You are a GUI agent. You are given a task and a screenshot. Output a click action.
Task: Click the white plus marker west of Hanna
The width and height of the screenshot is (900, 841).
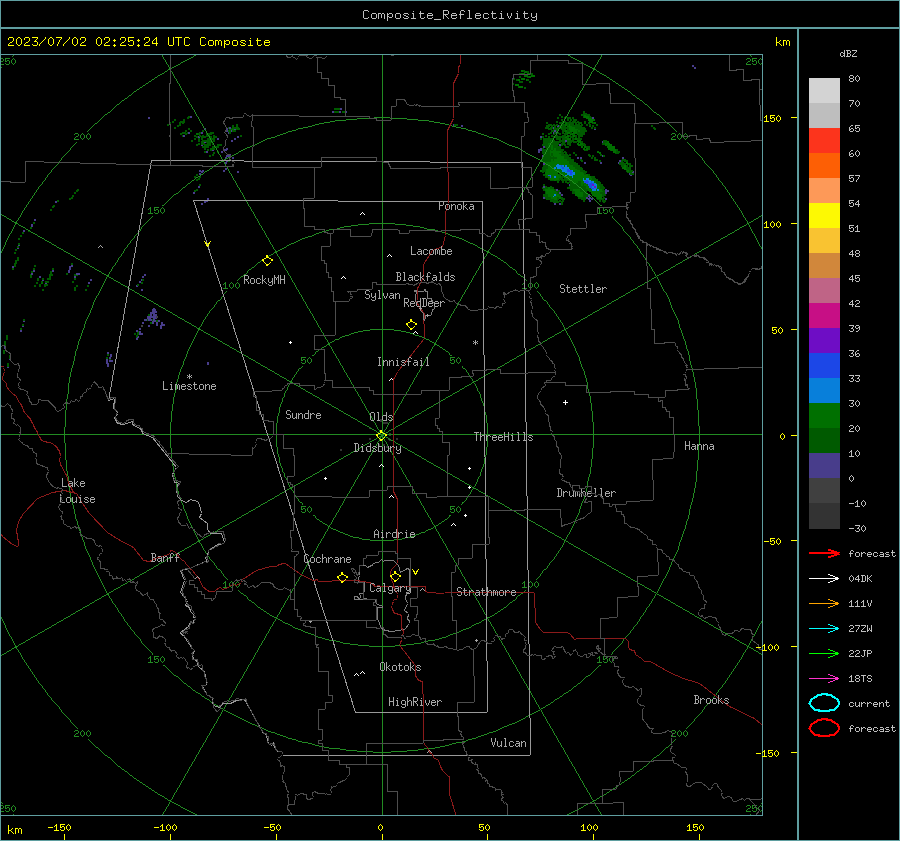pyautogui.click(x=565, y=402)
